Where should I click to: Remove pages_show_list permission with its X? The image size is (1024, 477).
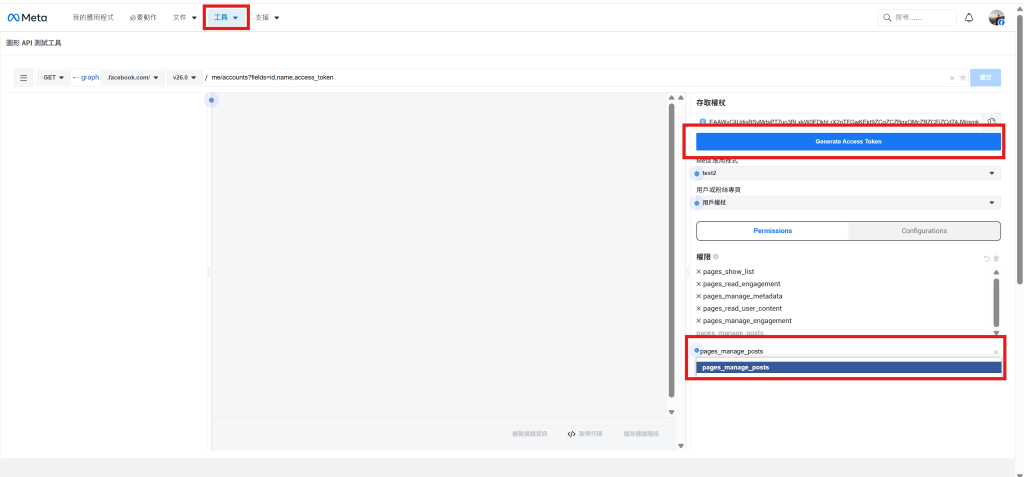point(698,271)
